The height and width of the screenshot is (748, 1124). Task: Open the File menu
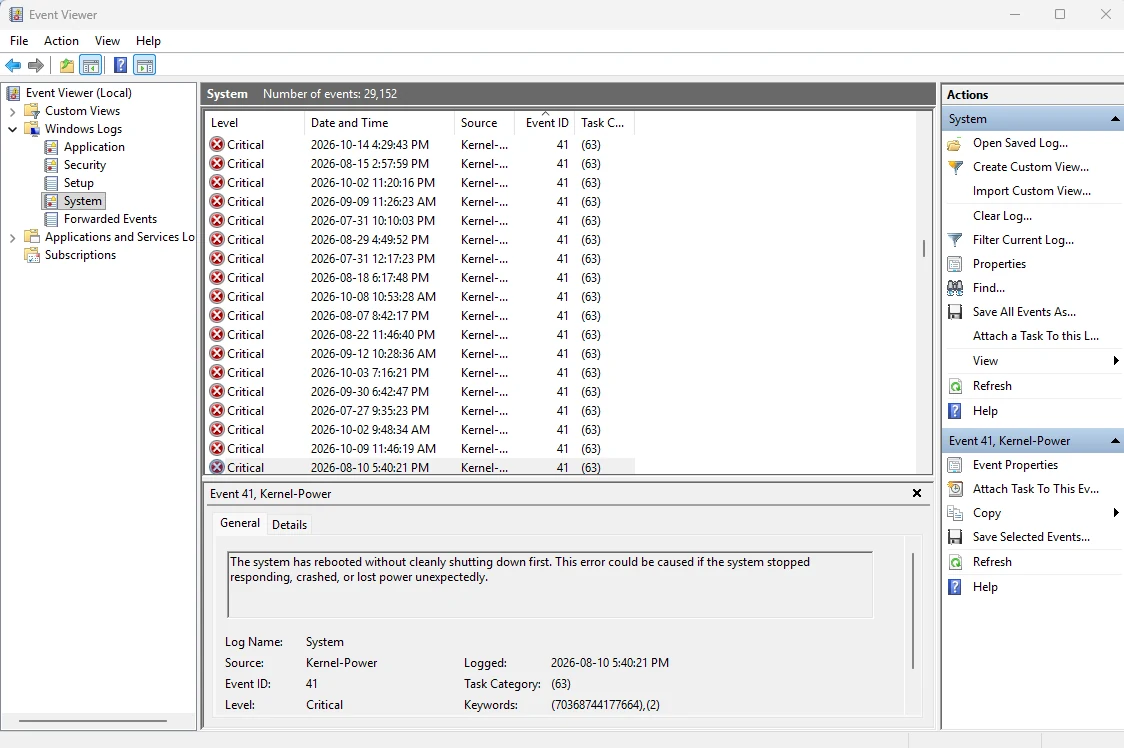tap(19, 41)
